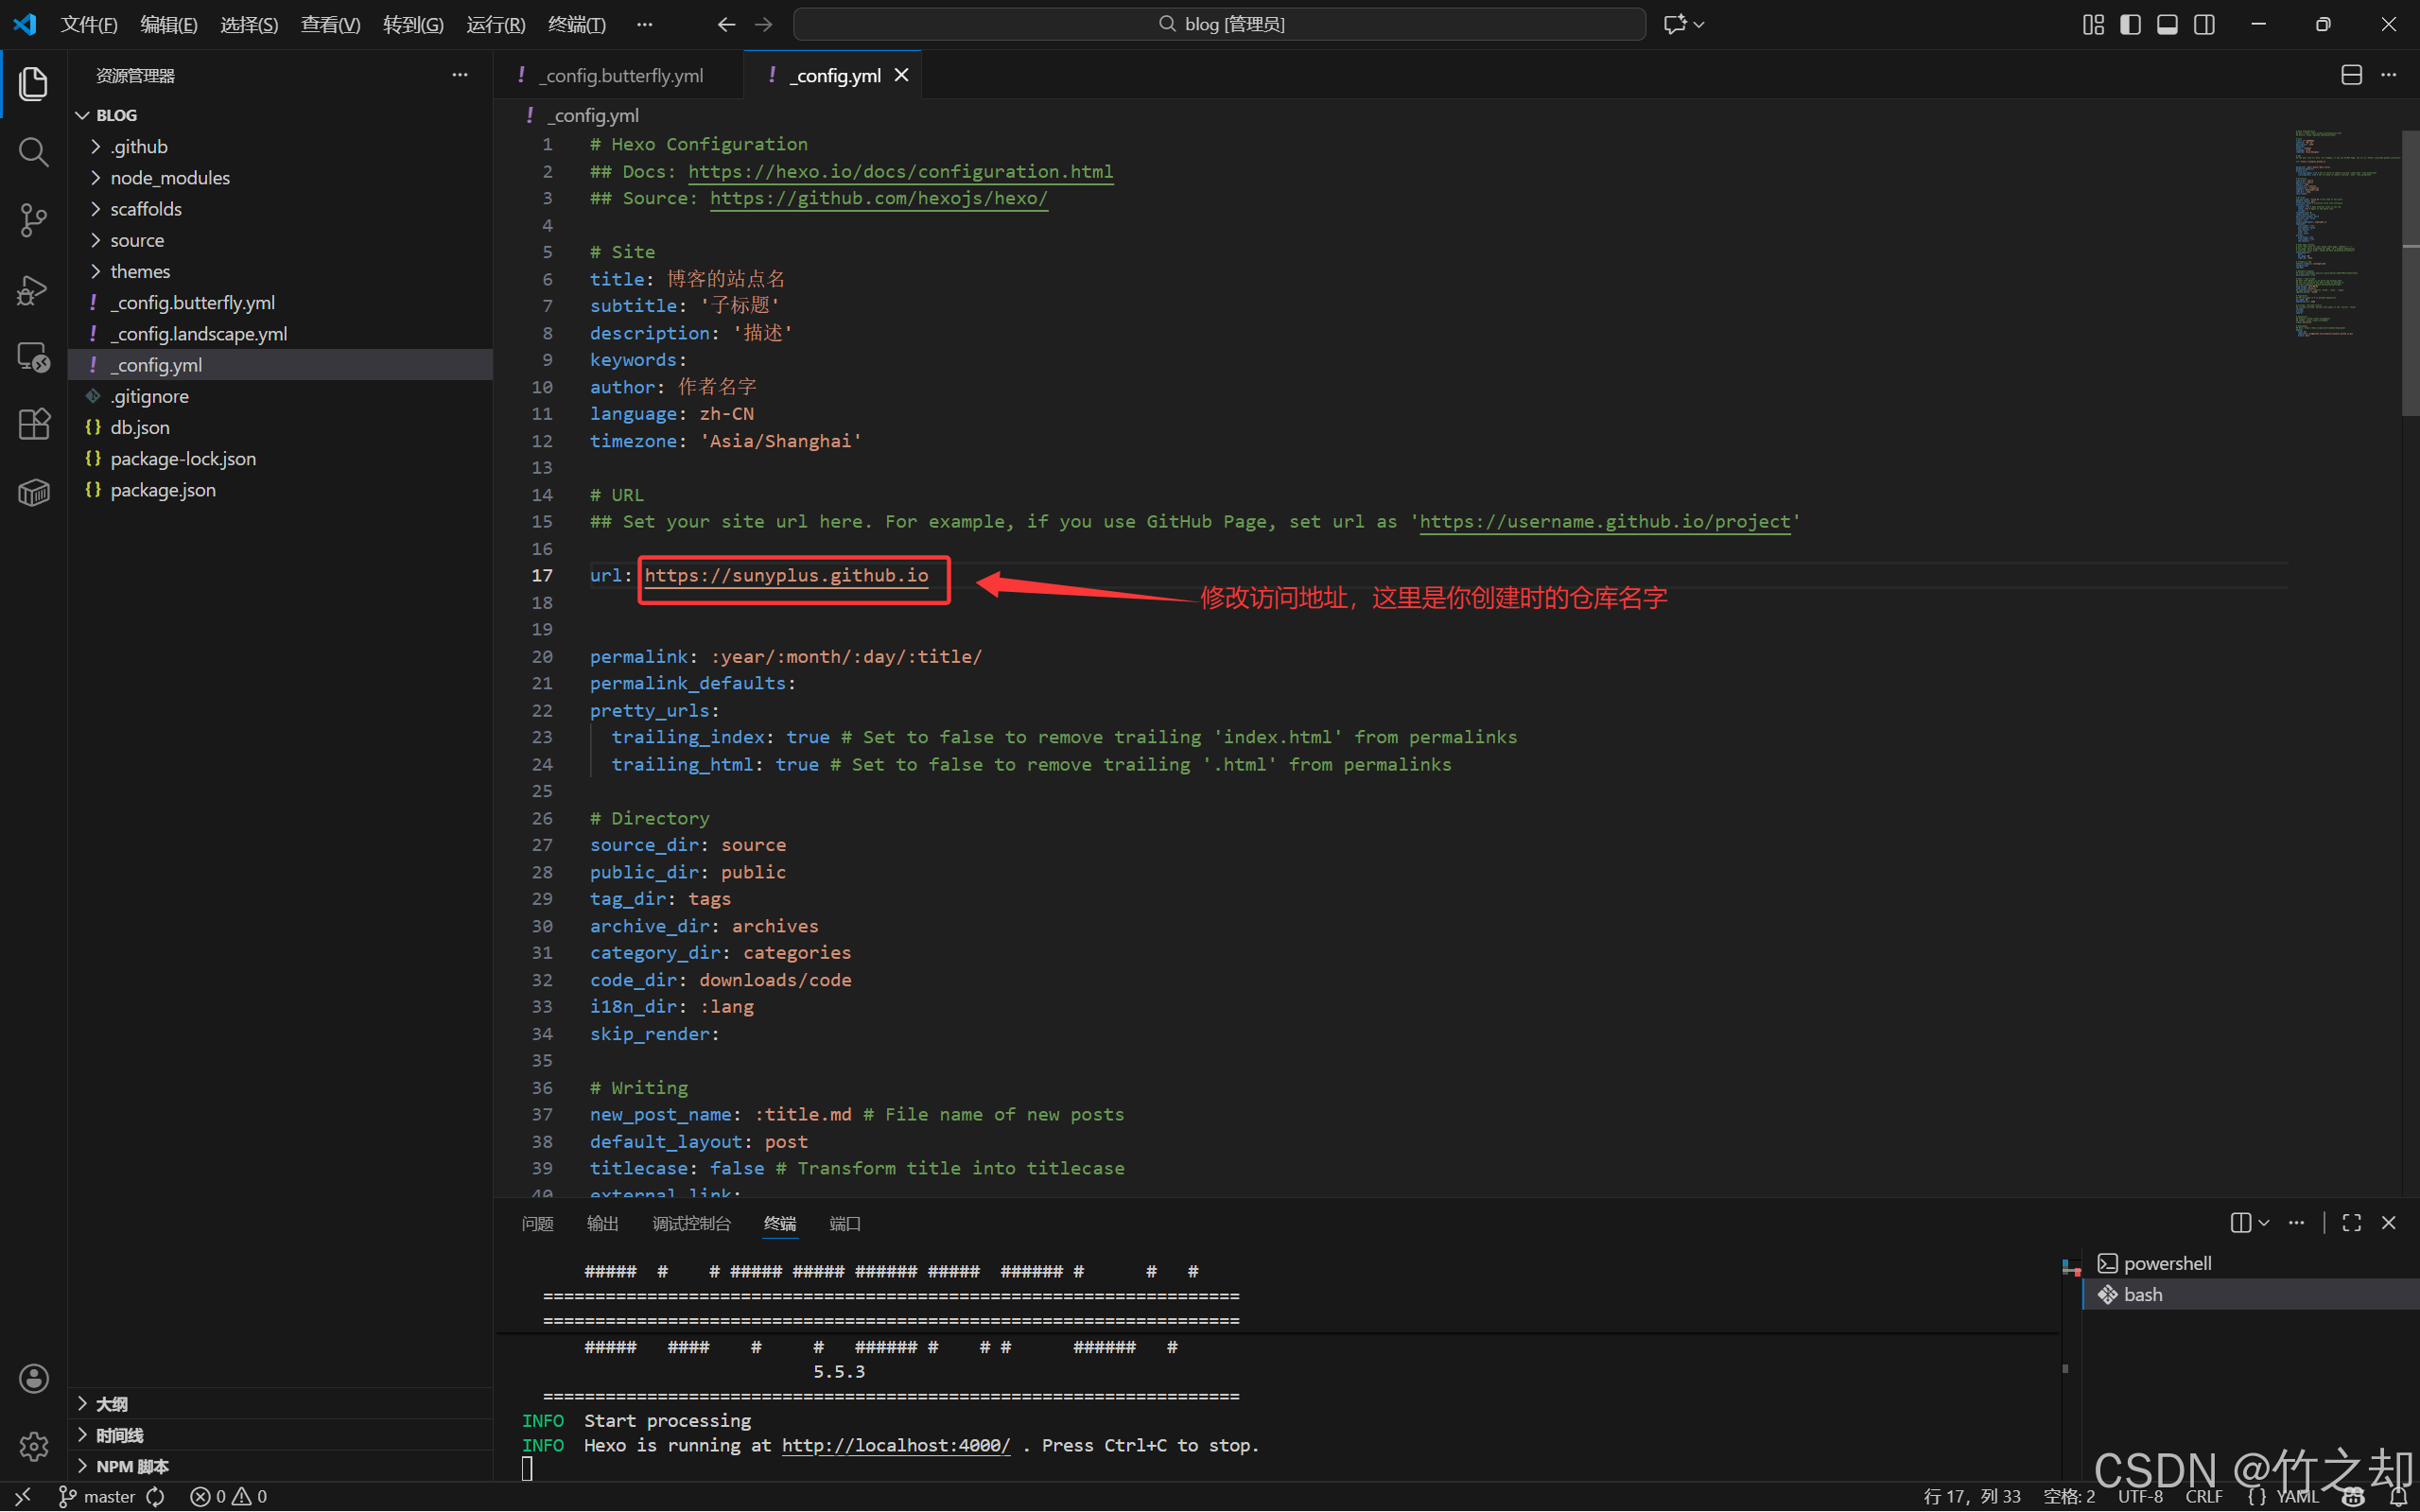This screenshot has height=1512, width=2420.
Task: Click the blog search command center box
Action: (x=1219, y=24)
